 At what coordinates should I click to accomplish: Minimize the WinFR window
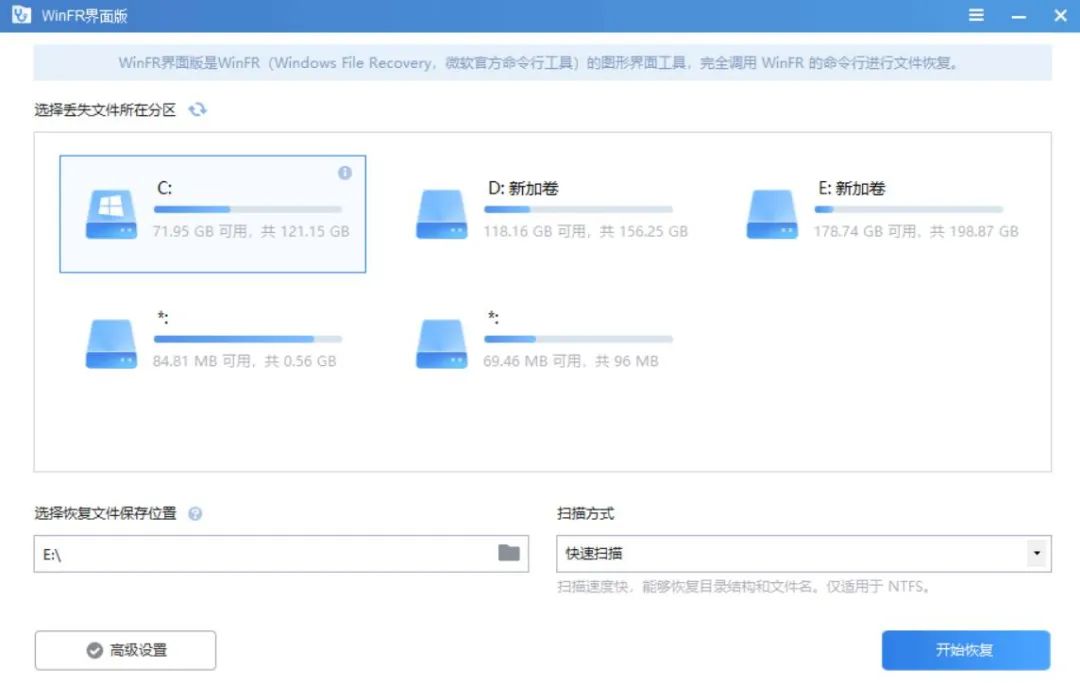click(1019, 15)
